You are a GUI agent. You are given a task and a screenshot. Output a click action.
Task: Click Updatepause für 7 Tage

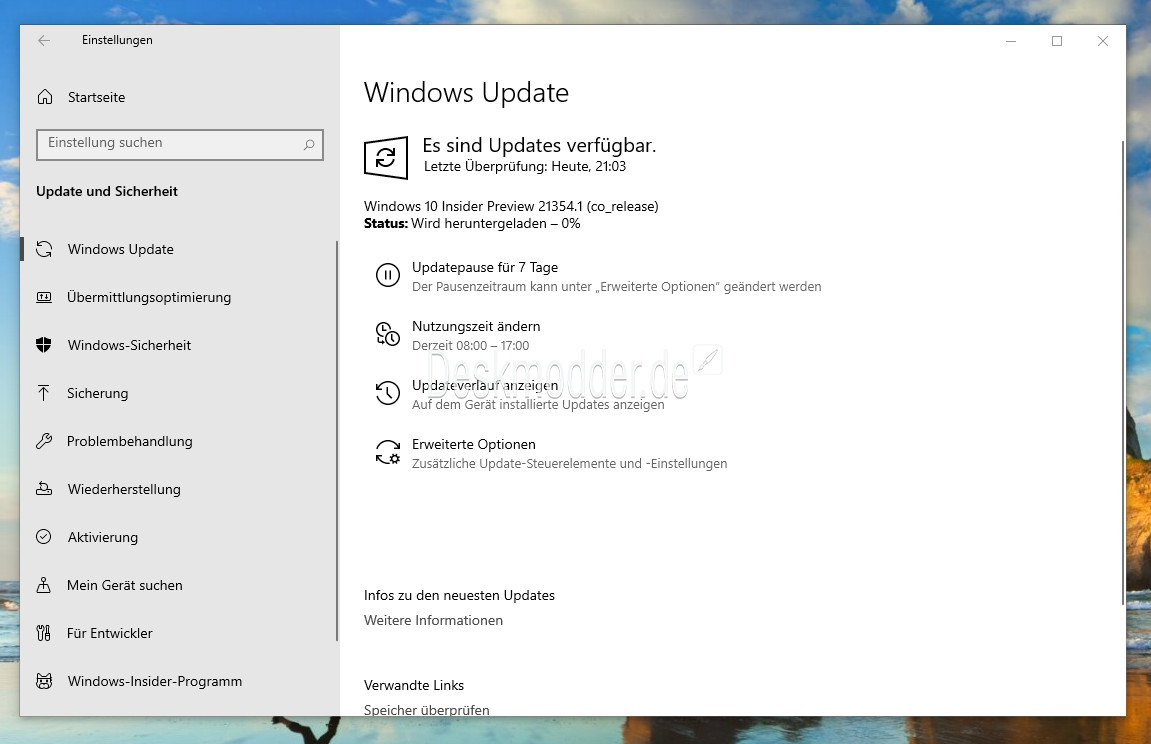pos(484,267)
